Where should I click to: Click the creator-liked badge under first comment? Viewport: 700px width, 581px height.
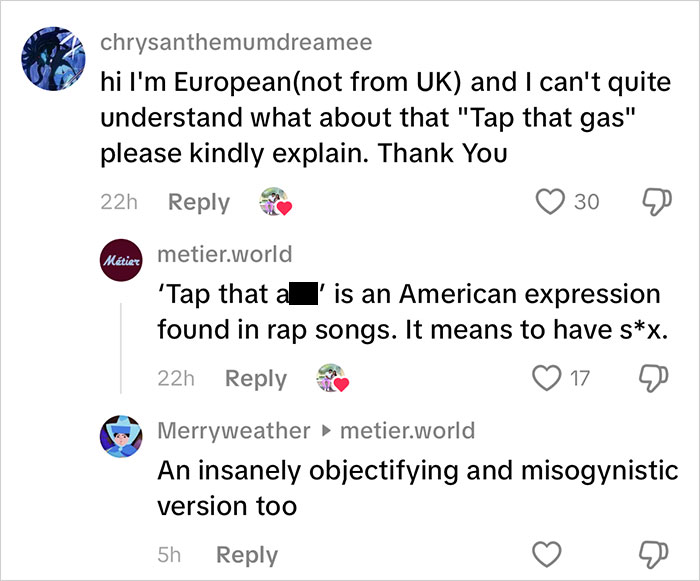pyautogui.click(x=274, y=203)
